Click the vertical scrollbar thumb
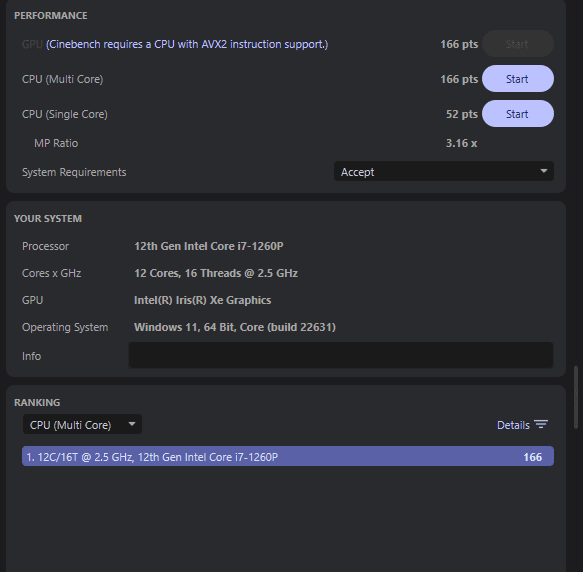The image size is (583, 572). tap(576, 397)
